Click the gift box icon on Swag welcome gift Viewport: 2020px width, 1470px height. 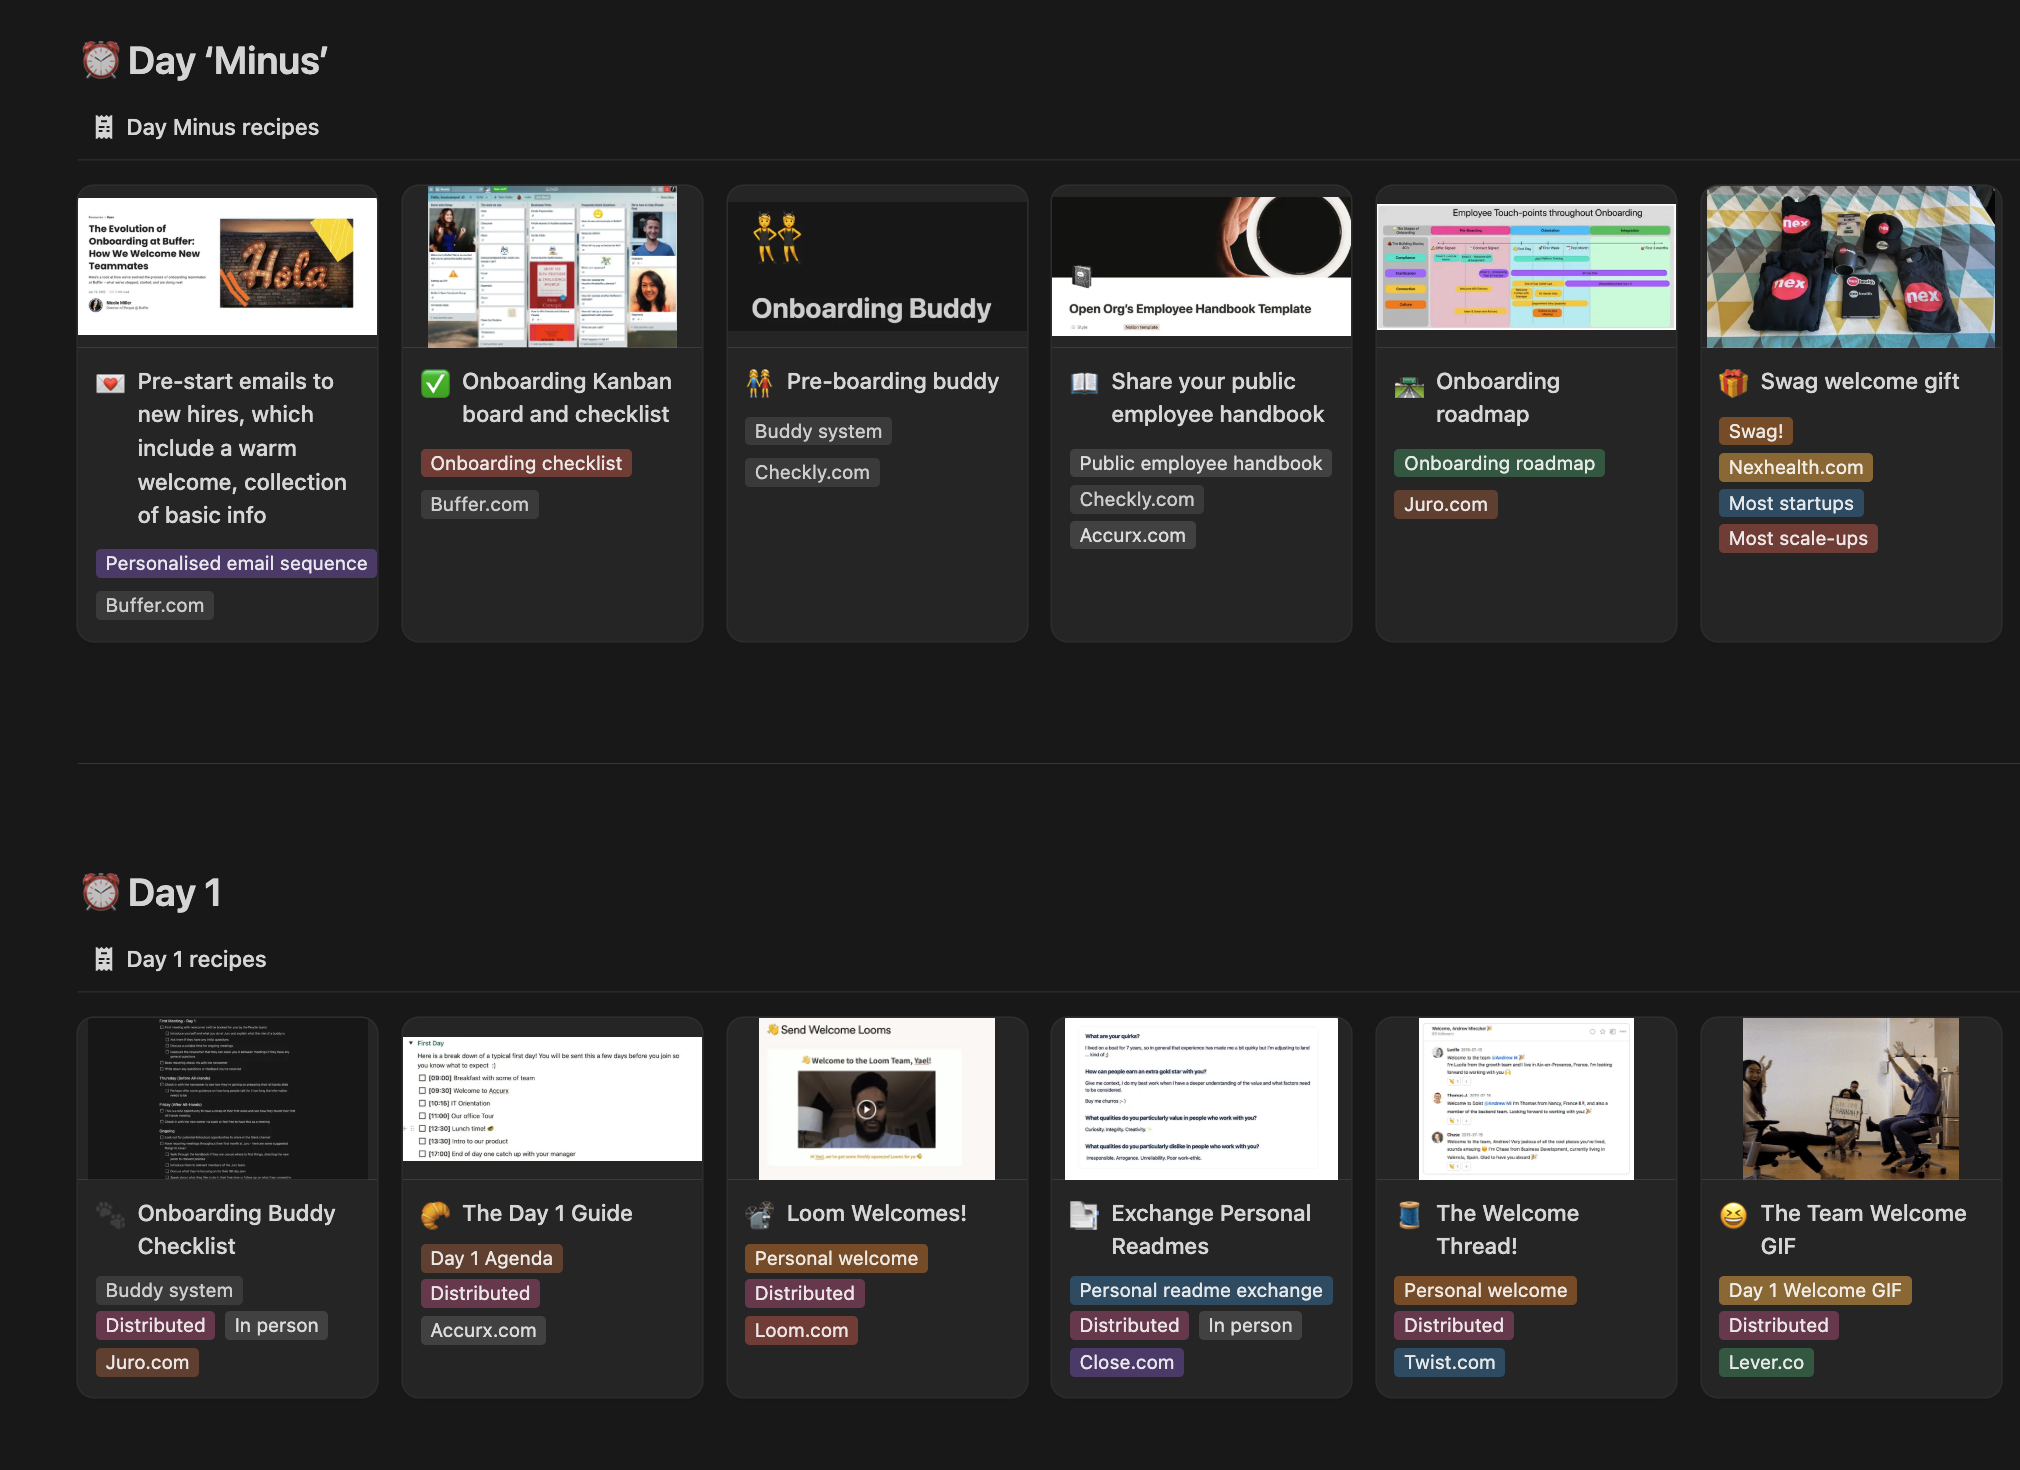(1733, 383)
